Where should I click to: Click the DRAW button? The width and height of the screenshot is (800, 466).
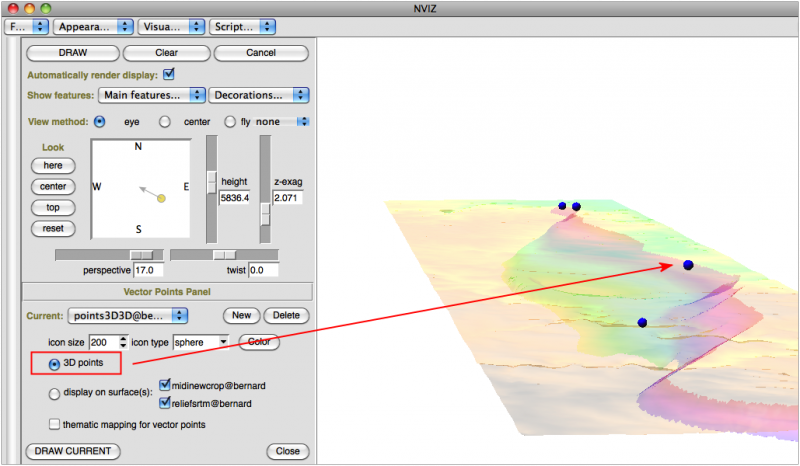click(72, 53)
